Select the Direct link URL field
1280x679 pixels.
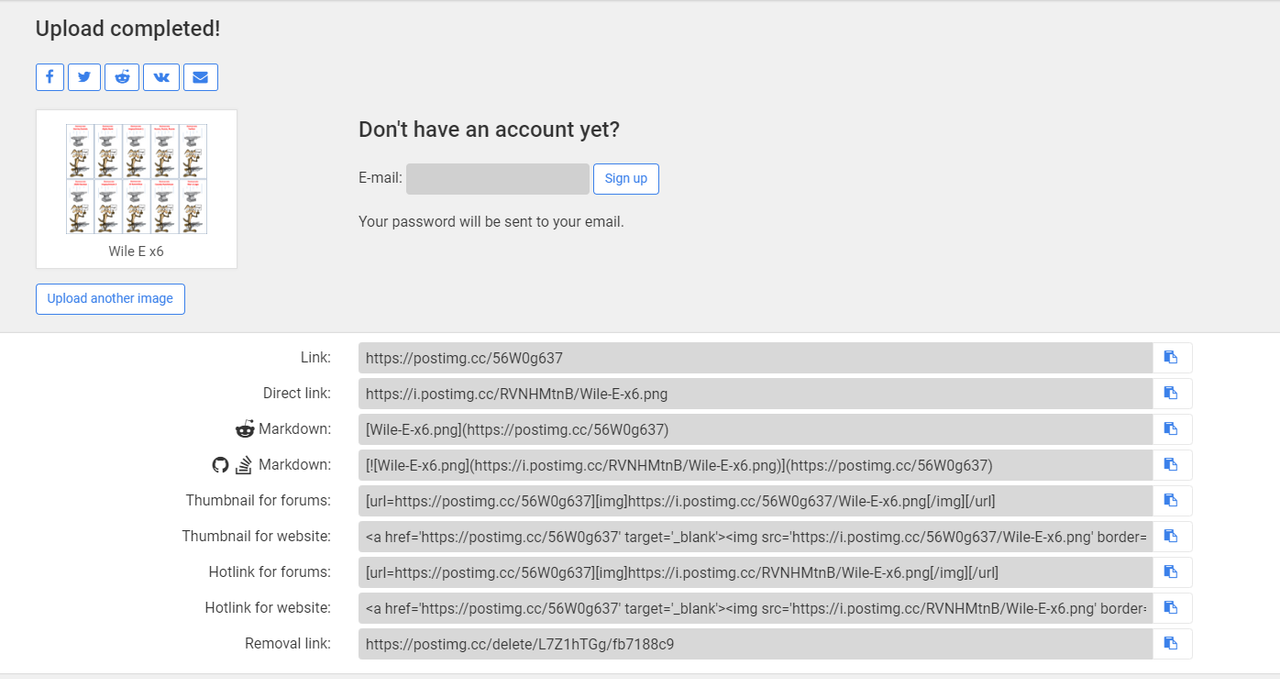(755, 393)
